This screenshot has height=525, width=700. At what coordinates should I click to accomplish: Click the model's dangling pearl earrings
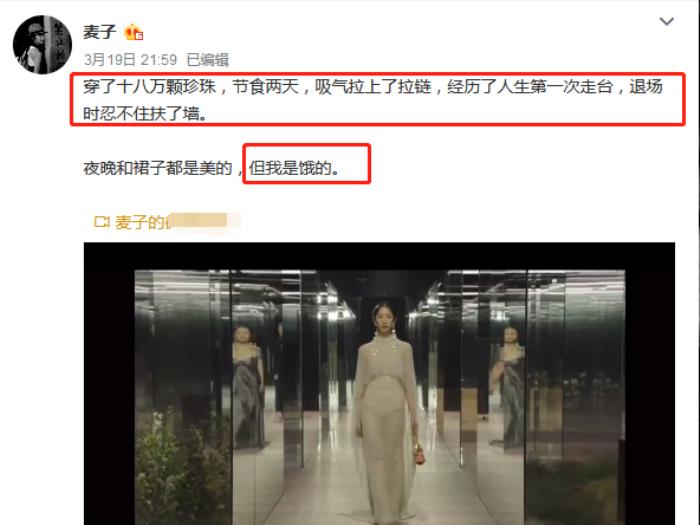(x=384, y=333)
